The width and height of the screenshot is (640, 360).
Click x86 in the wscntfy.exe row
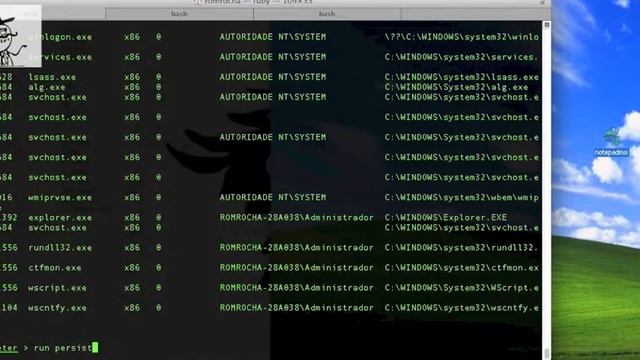132,308
